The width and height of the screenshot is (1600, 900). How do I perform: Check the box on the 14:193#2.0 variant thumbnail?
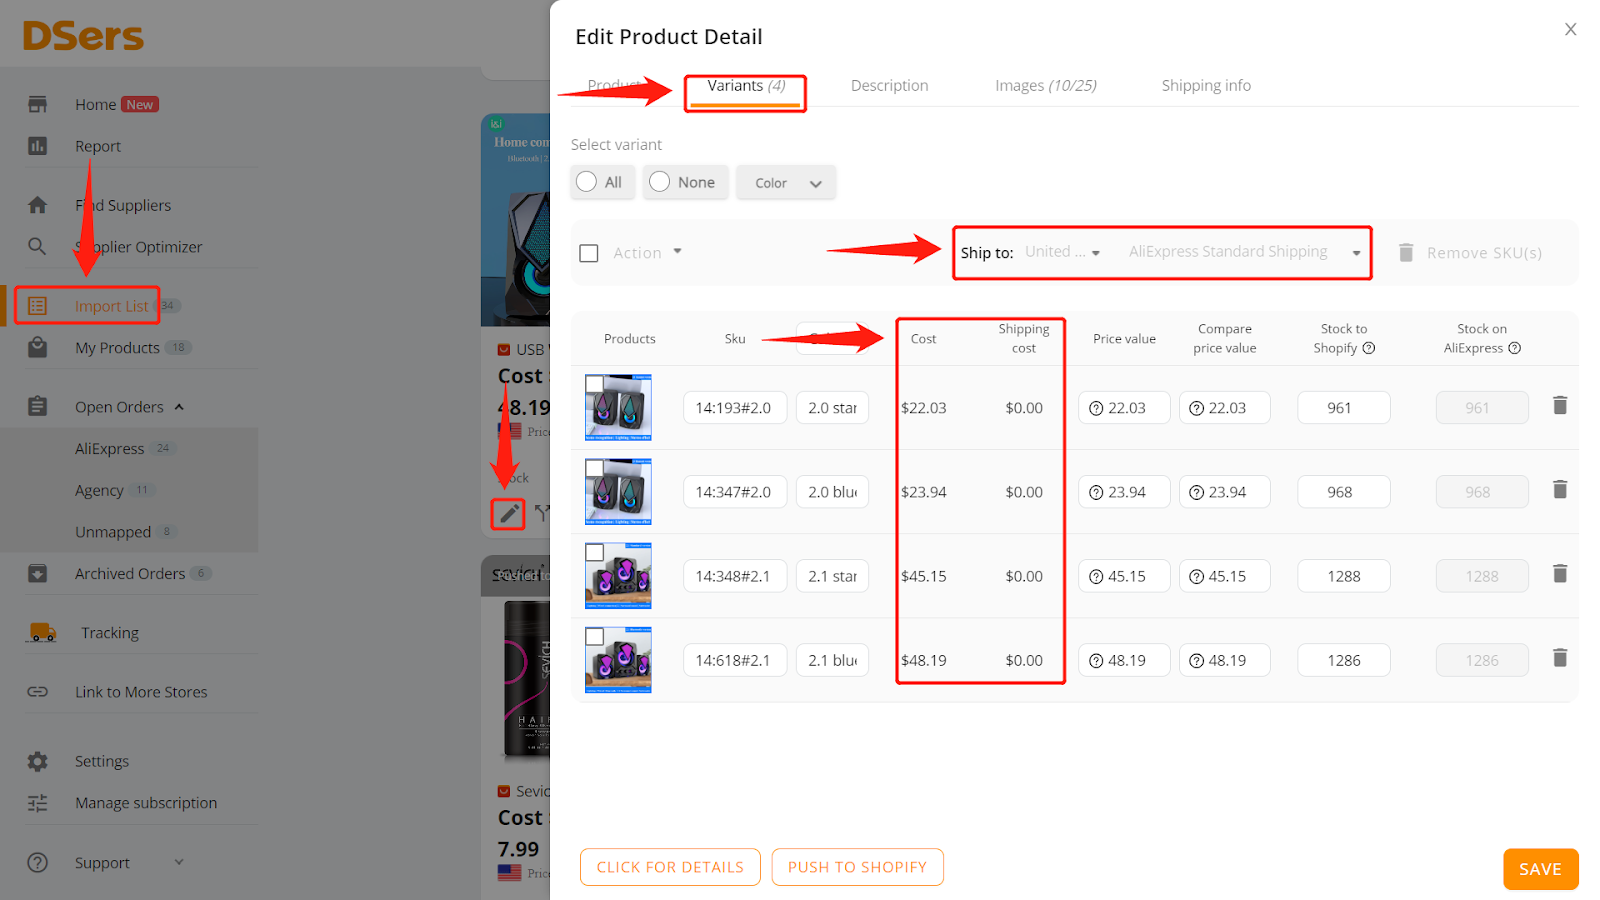pos(594,384)
